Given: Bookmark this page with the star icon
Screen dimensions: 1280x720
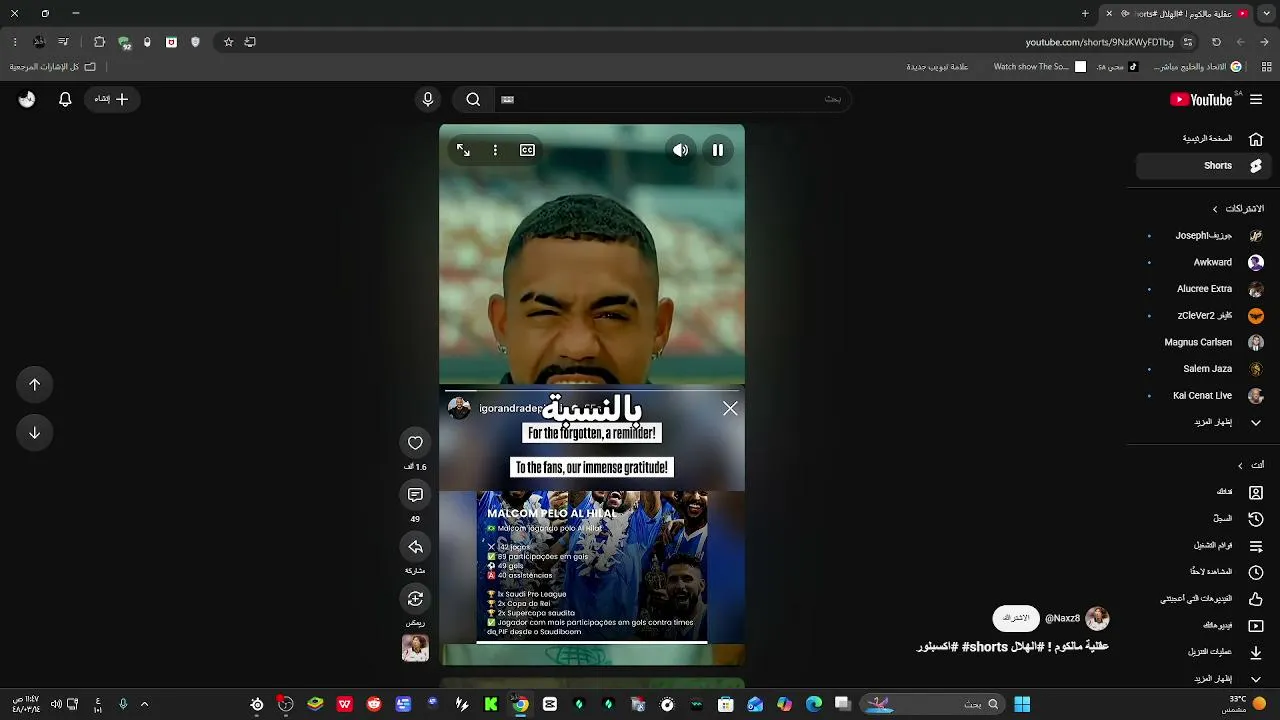Looking at the screenshot, I should point(228,42).
